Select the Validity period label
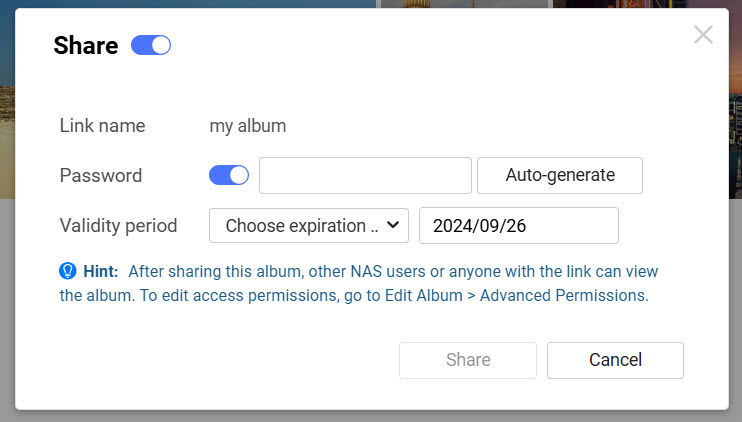742x422 pixels. click(118, 226)
